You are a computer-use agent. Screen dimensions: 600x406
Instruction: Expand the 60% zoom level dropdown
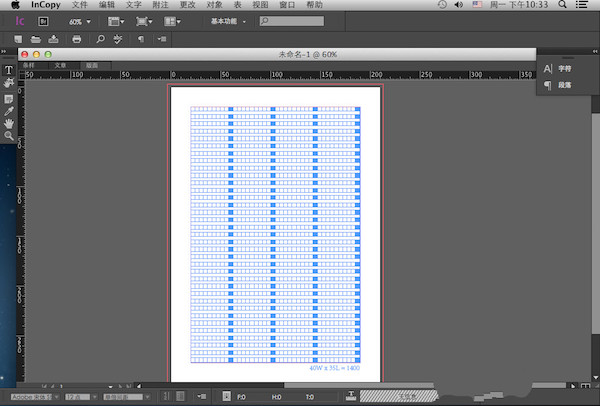click(x=80, y=20)
